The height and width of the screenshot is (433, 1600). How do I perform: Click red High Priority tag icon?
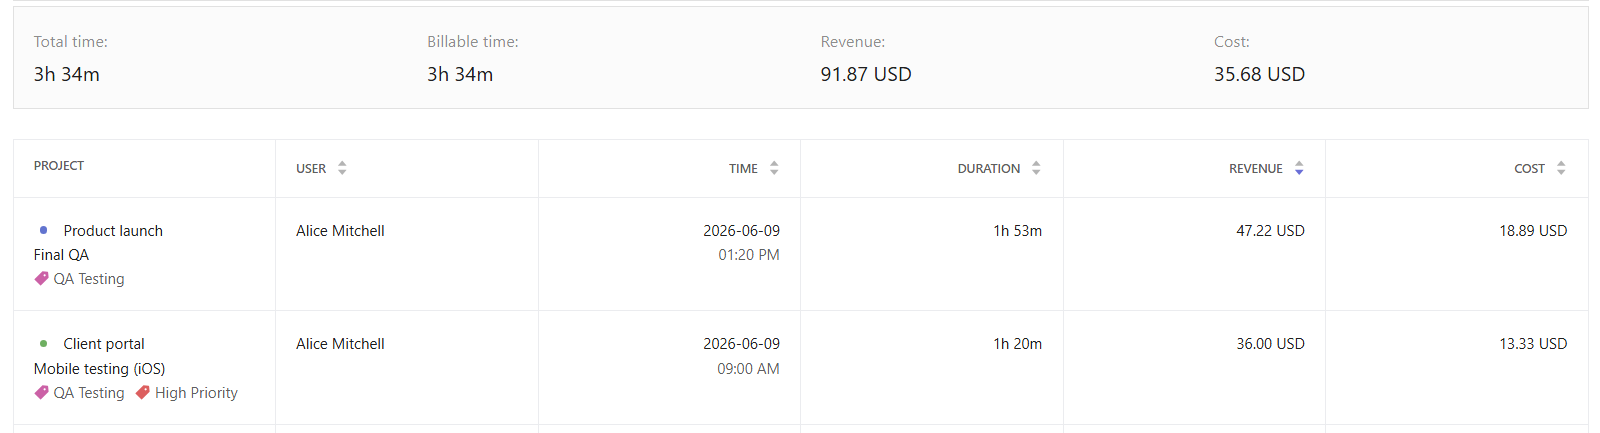pos(143,393)
